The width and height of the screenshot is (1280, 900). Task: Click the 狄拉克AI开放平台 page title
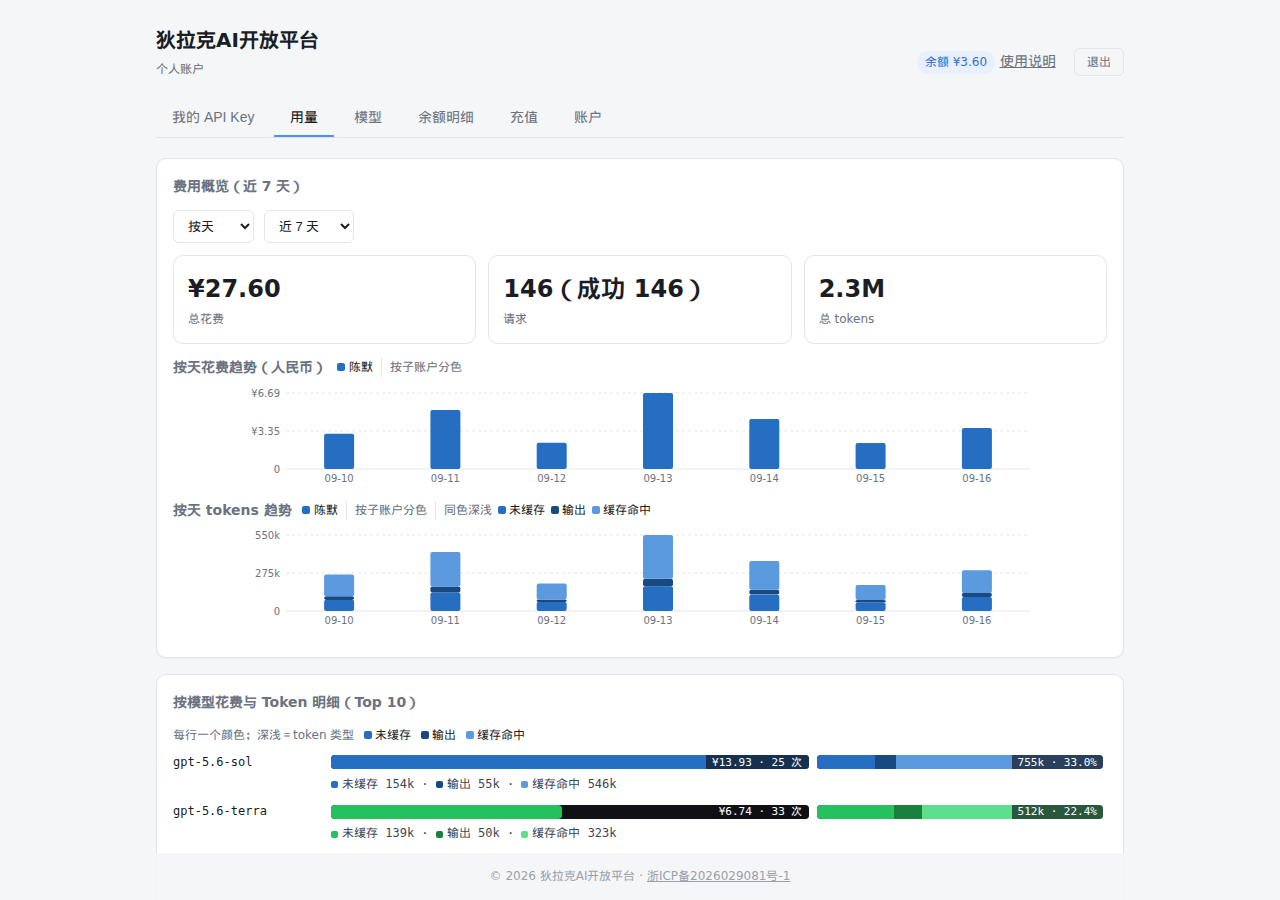237,41
